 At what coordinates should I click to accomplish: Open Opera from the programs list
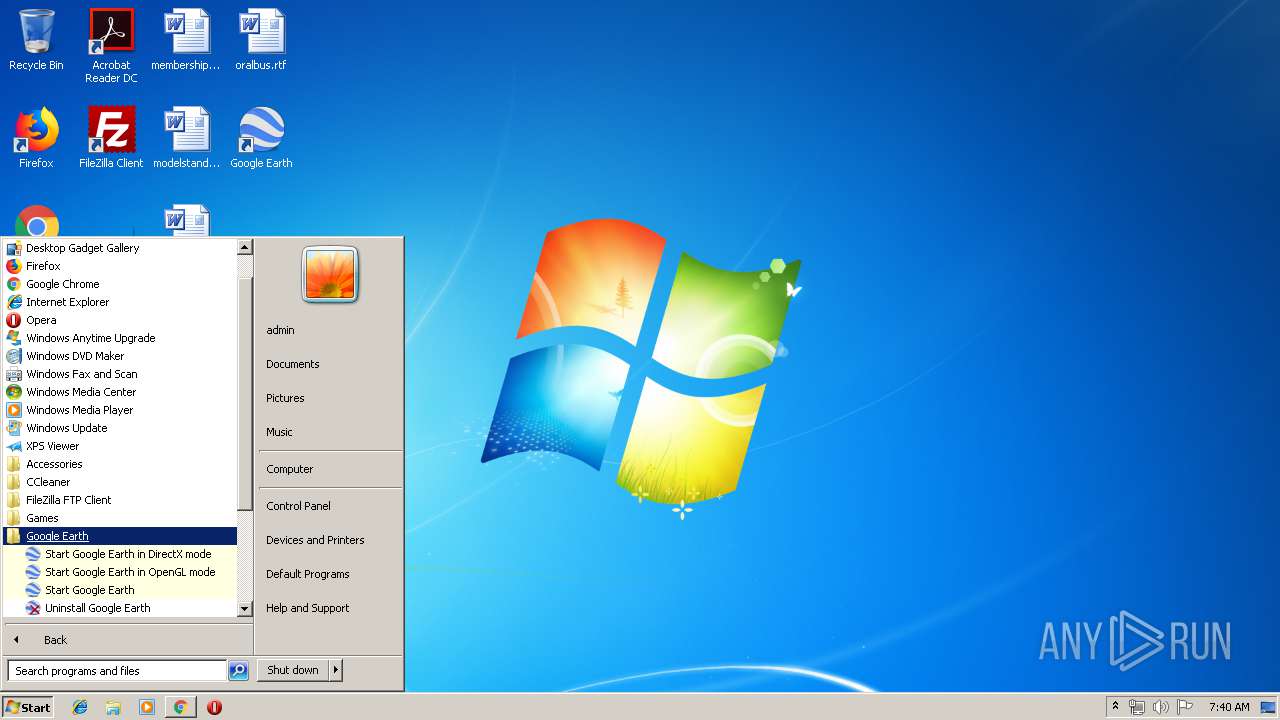120,320
